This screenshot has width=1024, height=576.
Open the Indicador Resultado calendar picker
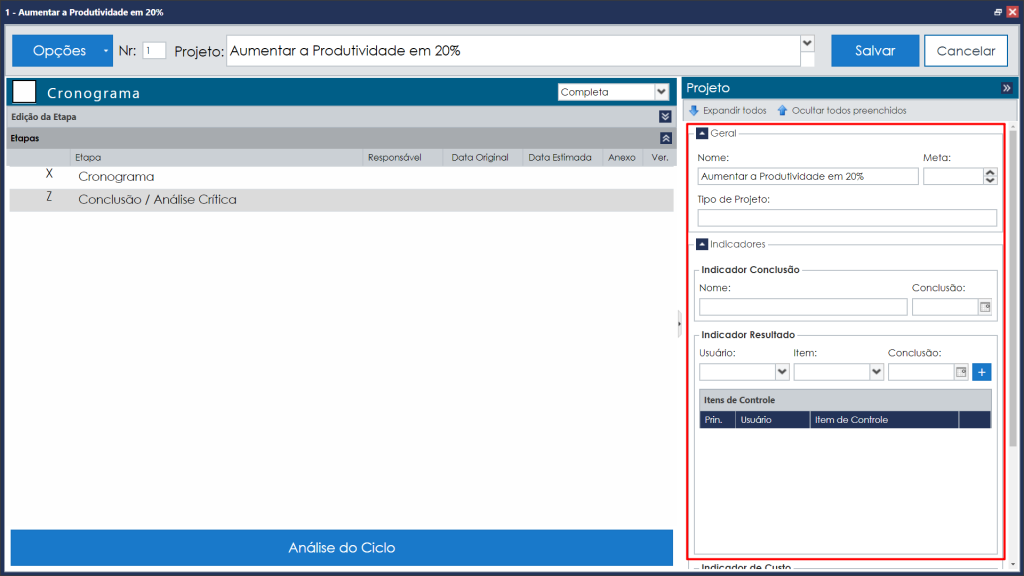click(961, 372)
